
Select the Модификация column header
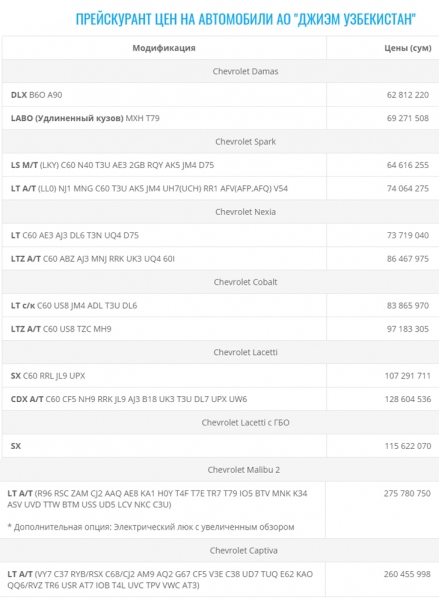[x=164, y=48]
